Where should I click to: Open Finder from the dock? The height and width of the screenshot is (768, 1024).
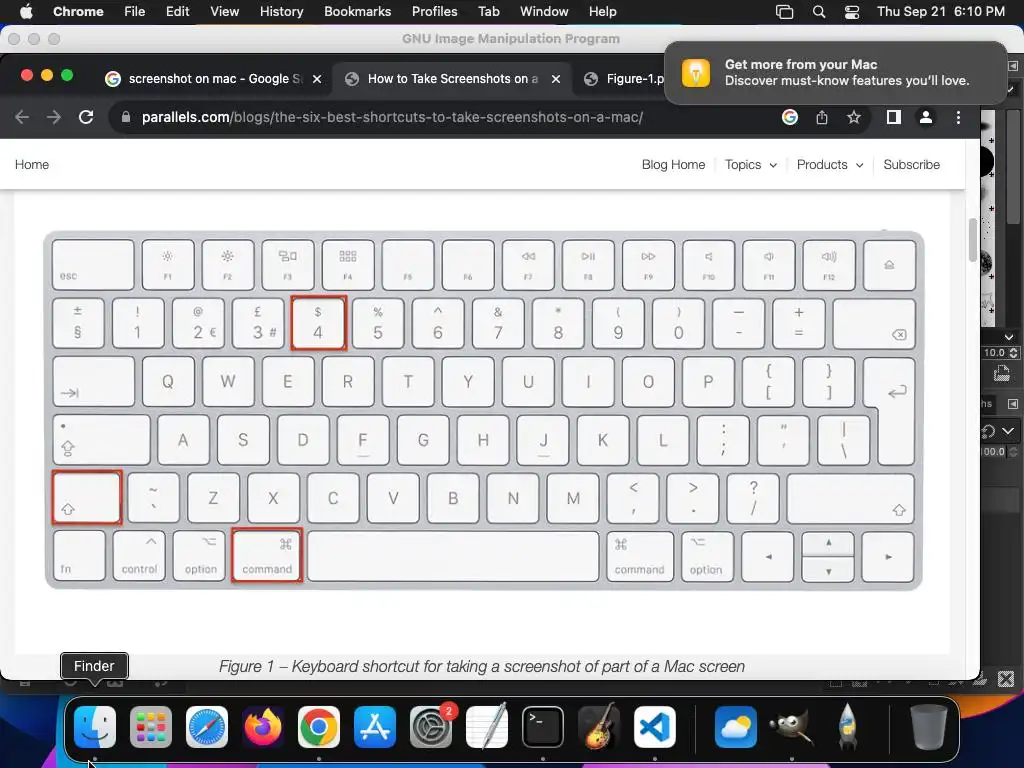pos(95,727)
